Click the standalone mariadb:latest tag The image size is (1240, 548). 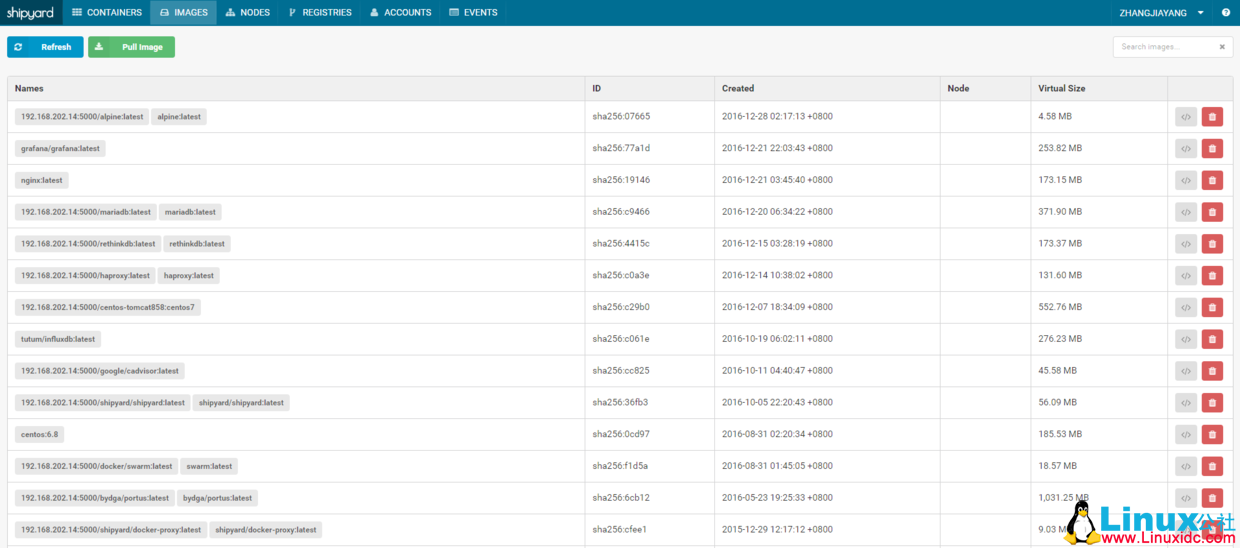(190, 212)
